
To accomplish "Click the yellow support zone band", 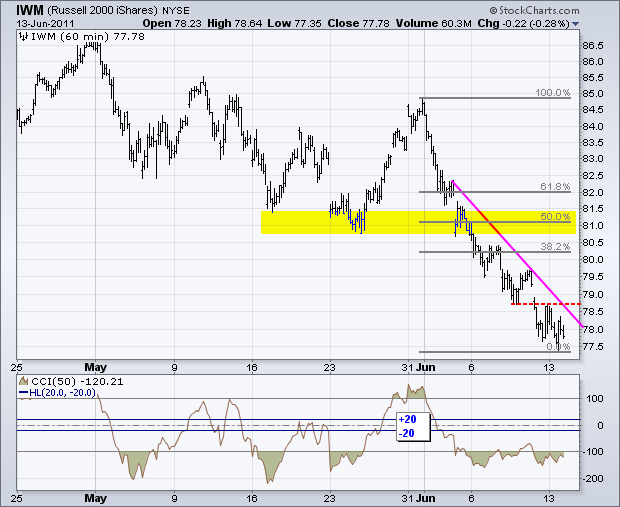I will tap(418, 222).
